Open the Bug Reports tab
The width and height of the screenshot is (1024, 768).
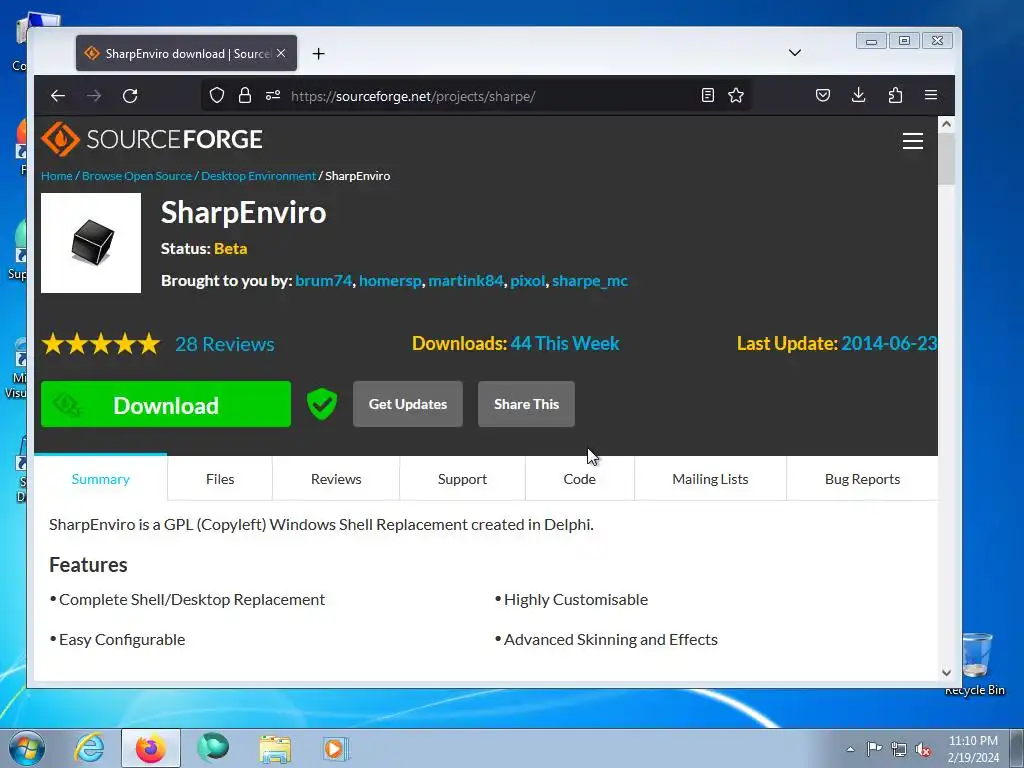pyautogui.click(x=863, y=479)
